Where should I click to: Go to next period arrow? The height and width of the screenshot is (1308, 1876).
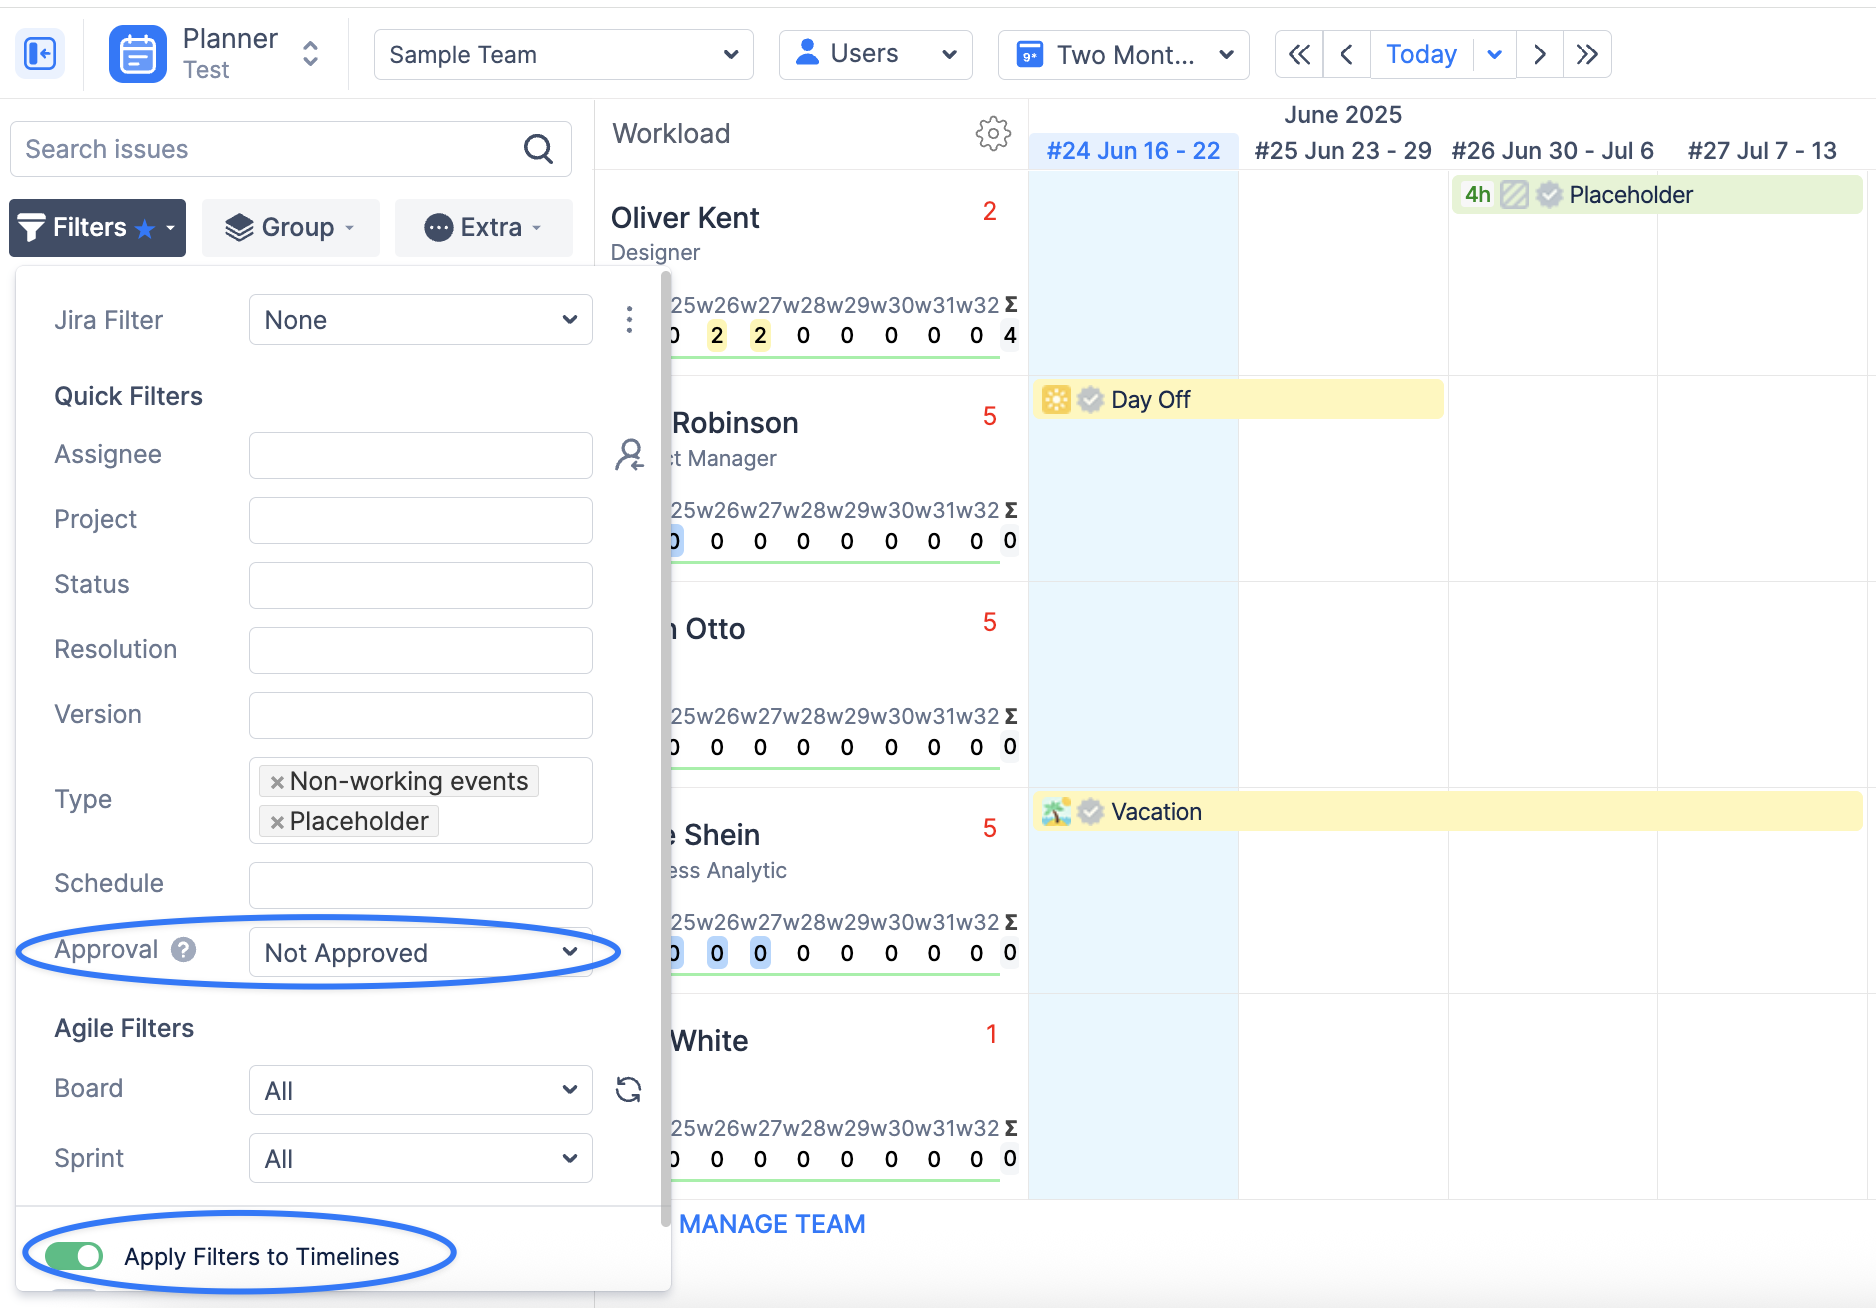[1540, 54]
